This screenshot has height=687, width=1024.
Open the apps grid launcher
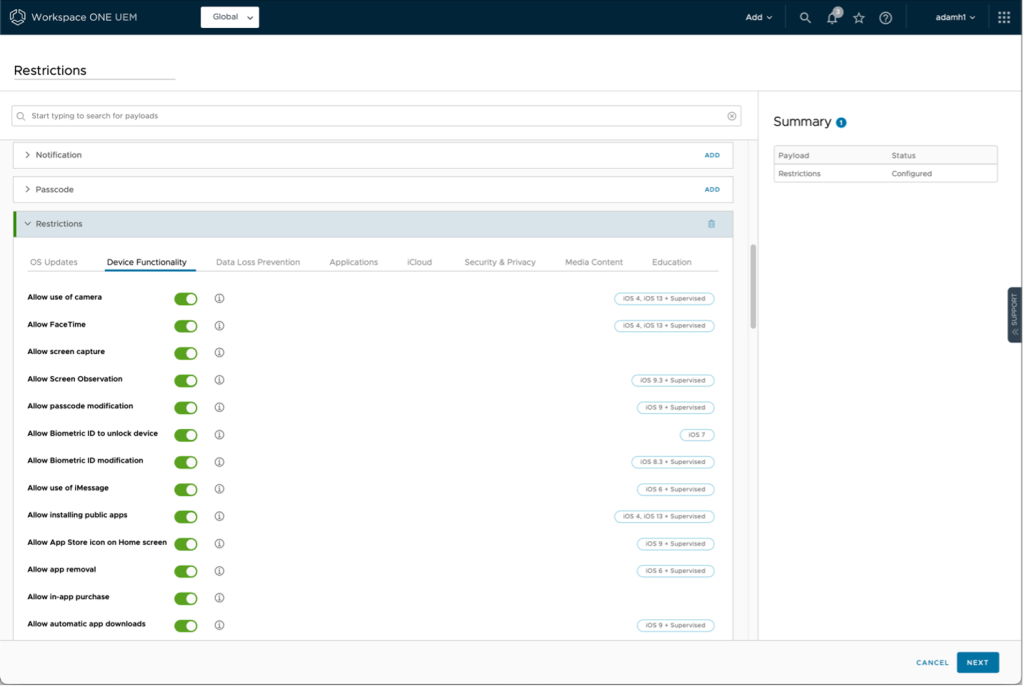1004,18
